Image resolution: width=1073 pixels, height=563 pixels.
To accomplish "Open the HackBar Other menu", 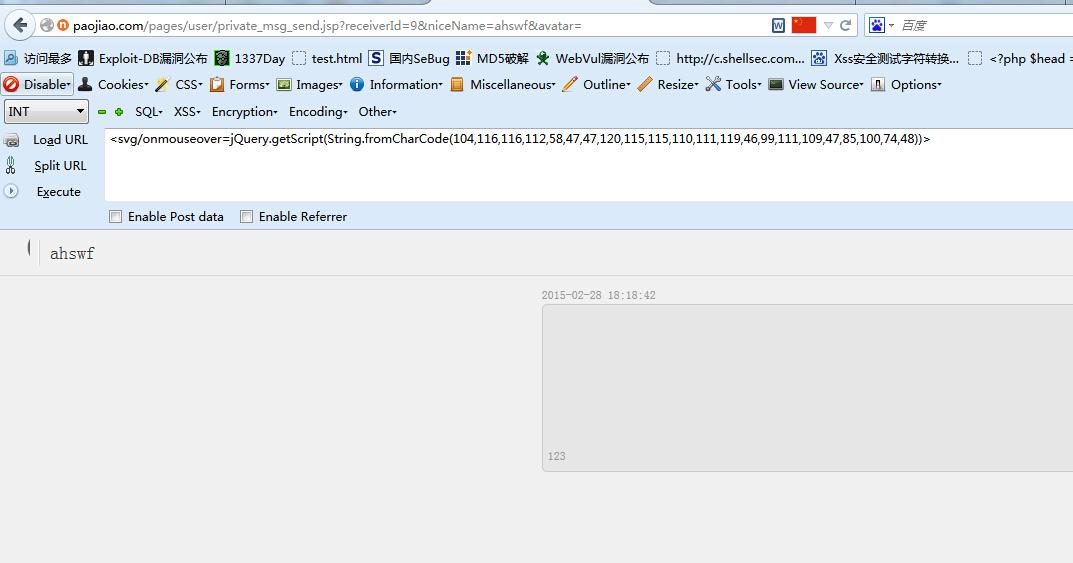I will click(378, 112).
